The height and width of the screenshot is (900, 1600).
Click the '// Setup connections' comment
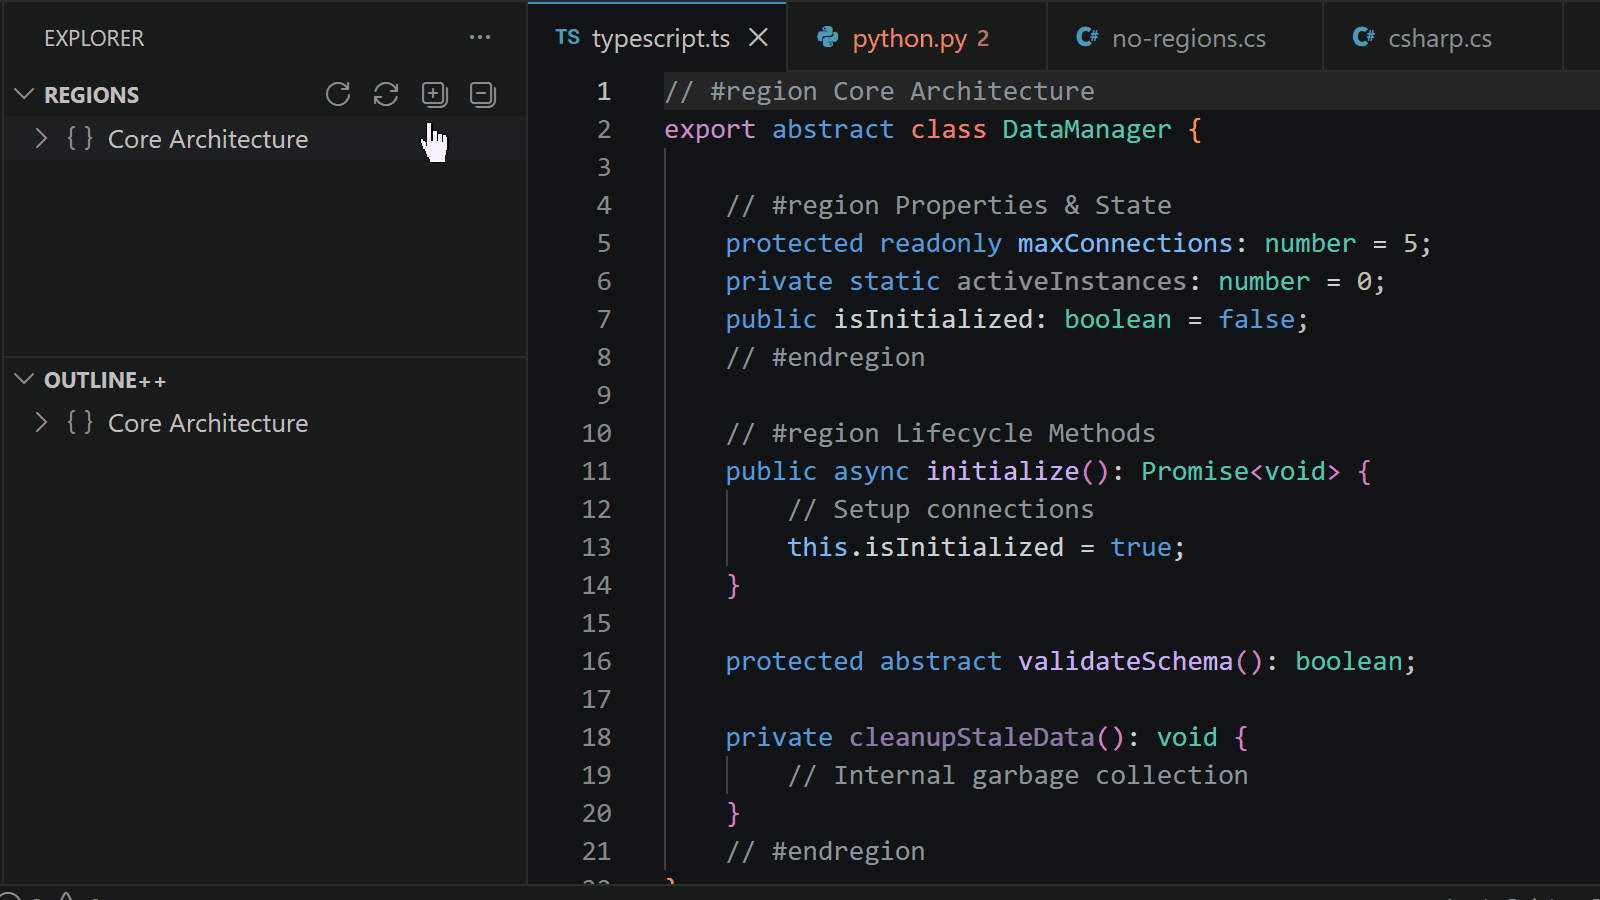(941, 509)
